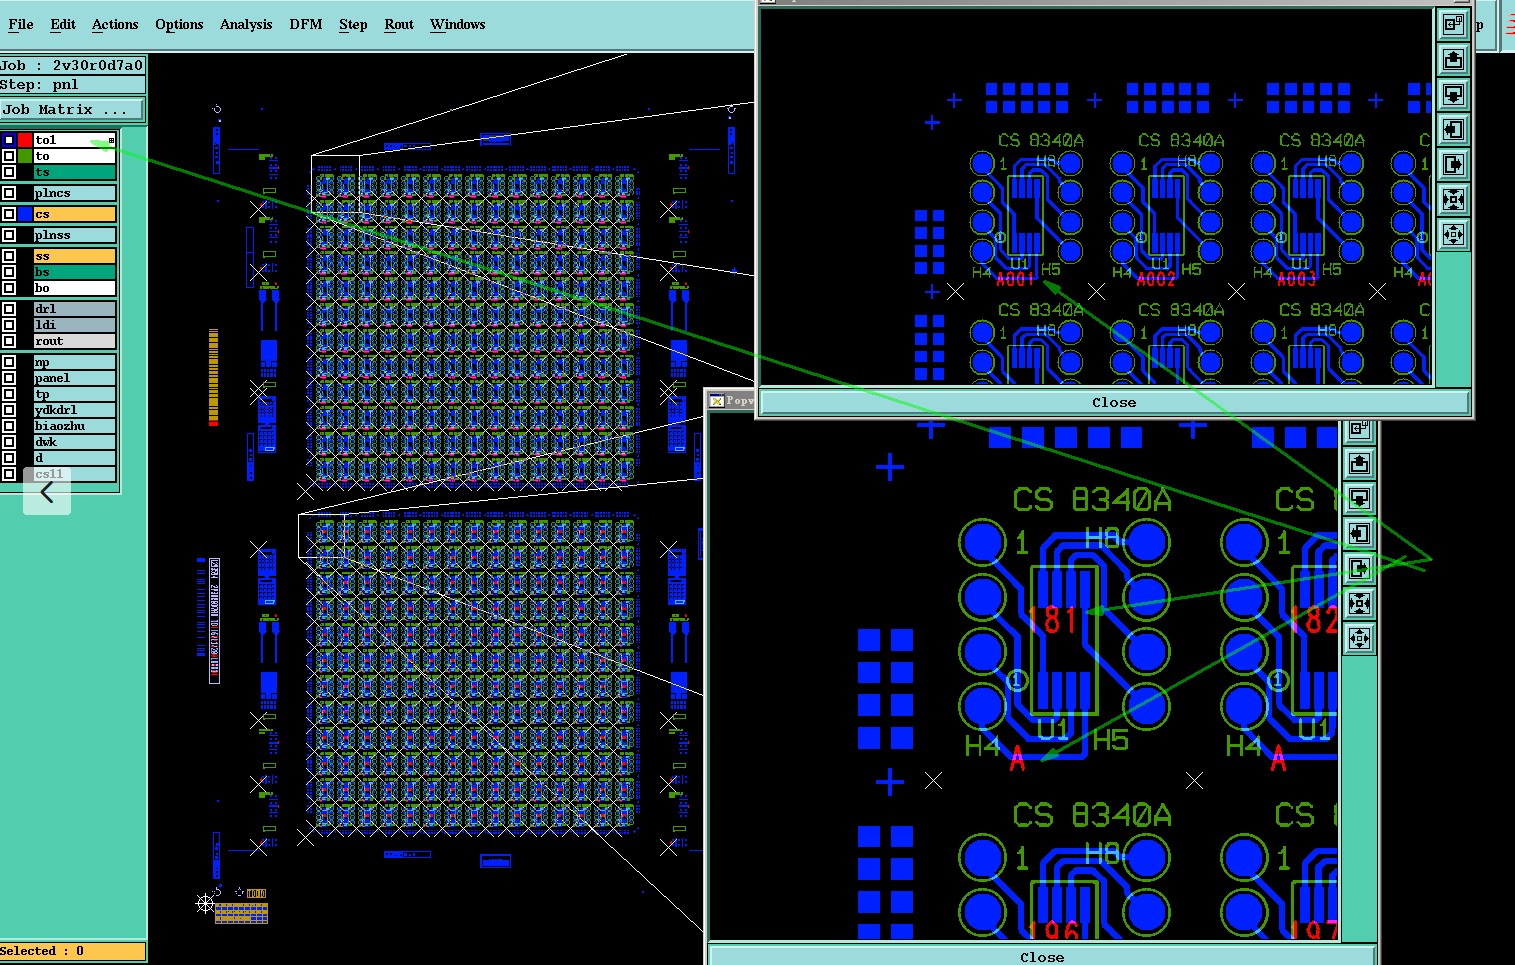Viewport: 1515px width, 965px height.
Task: Click pan left icon in lower popup window
Action: click(1359, 534)
